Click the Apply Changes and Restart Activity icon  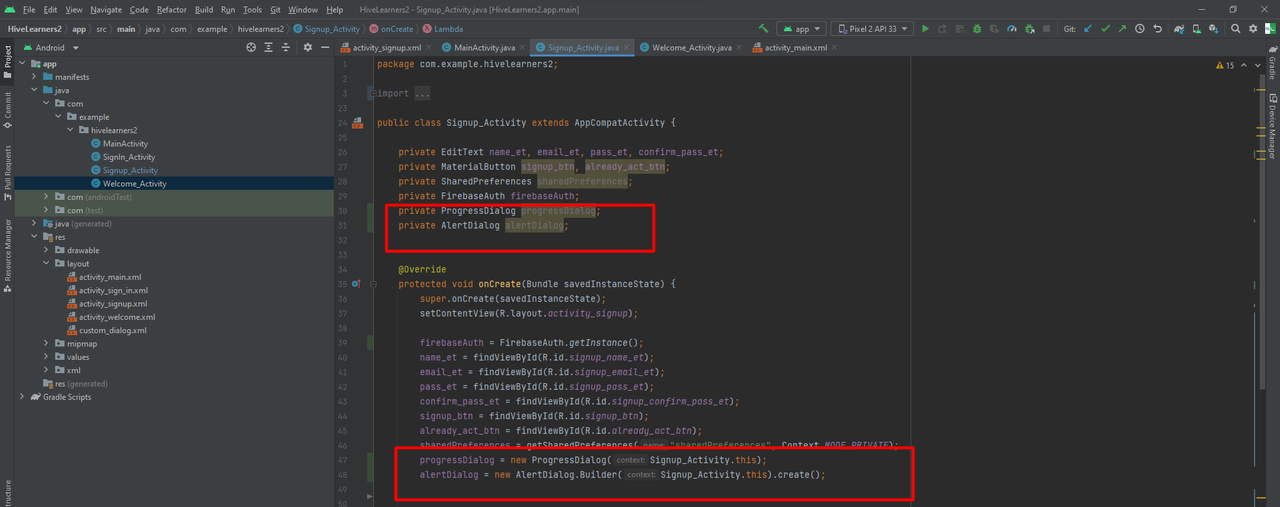coord(941,29)
